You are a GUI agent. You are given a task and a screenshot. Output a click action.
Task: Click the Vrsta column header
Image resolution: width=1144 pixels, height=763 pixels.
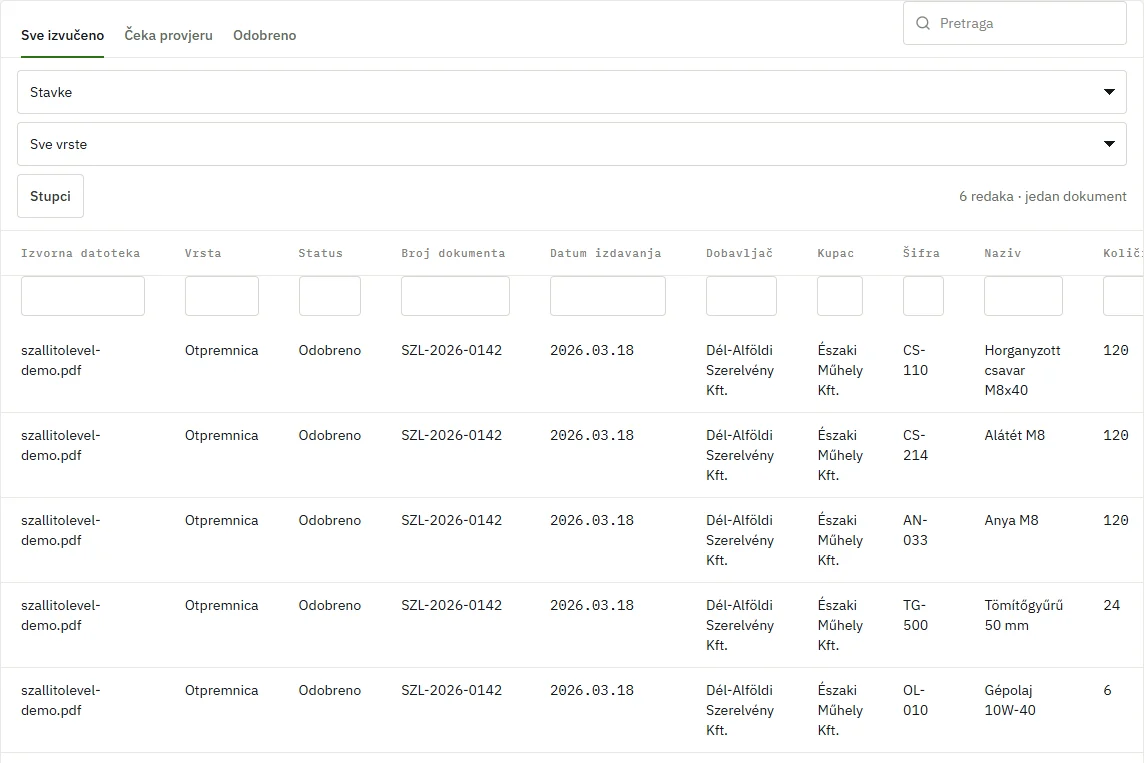pyautogui.click(x=203, y=253)
